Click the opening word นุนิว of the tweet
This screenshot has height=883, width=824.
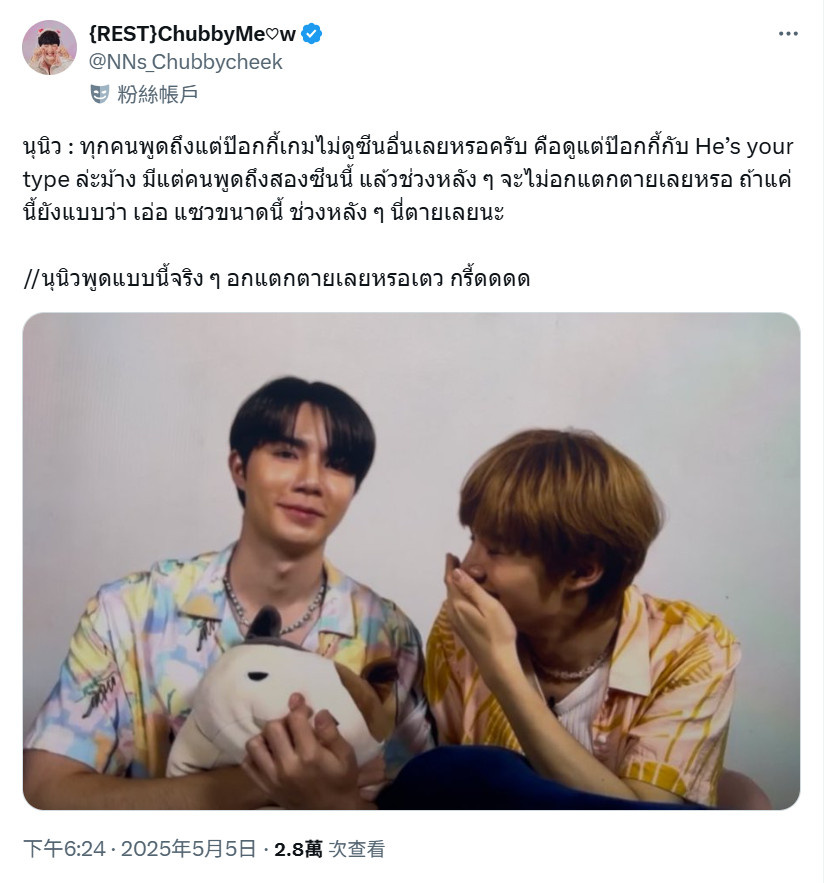pyautogui.click(x=42, y=148)
